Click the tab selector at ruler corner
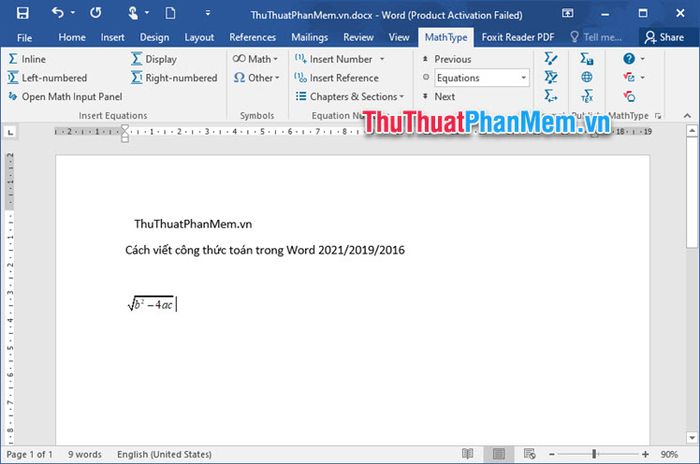 (x=10, y=132)
